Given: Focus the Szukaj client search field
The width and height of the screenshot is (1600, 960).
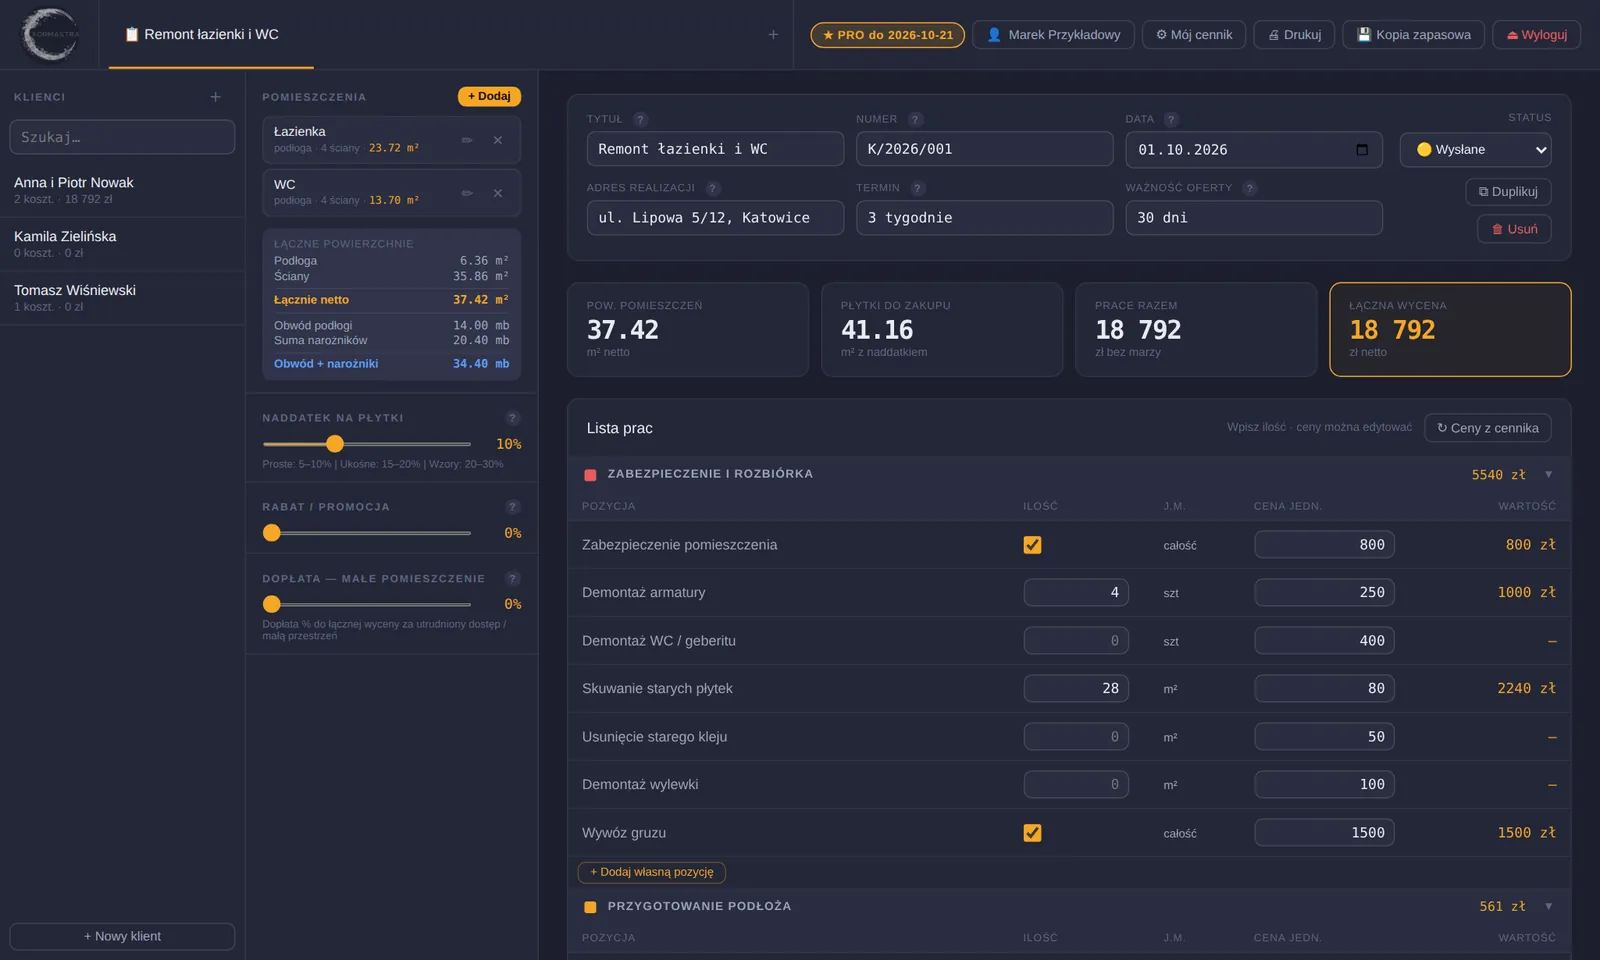Looking at the screenshot, I should point(122,137).
